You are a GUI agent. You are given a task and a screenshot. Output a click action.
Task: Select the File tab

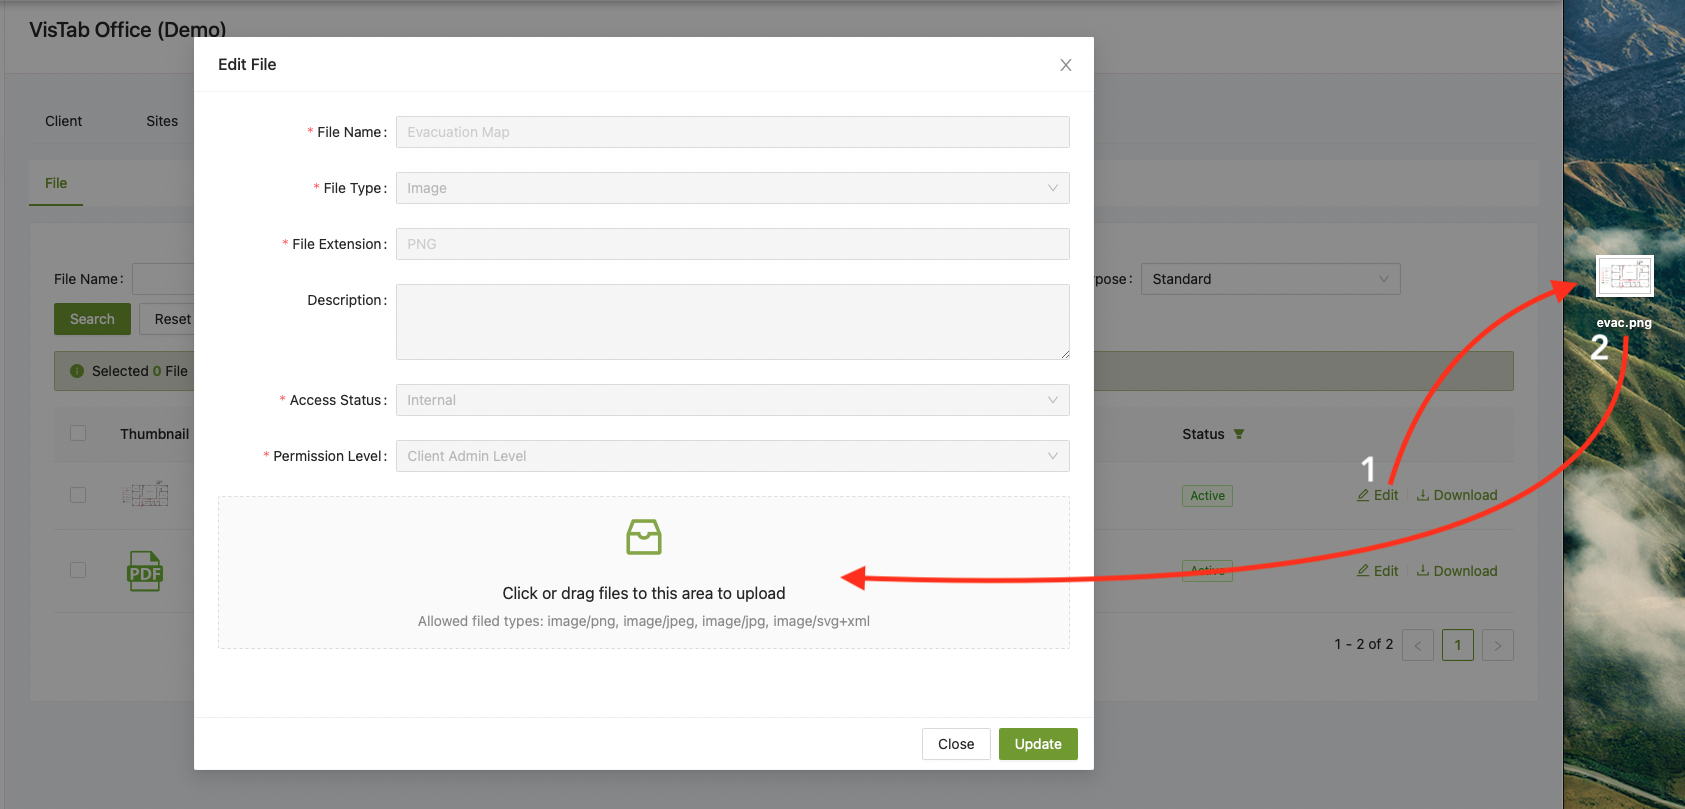56,183
